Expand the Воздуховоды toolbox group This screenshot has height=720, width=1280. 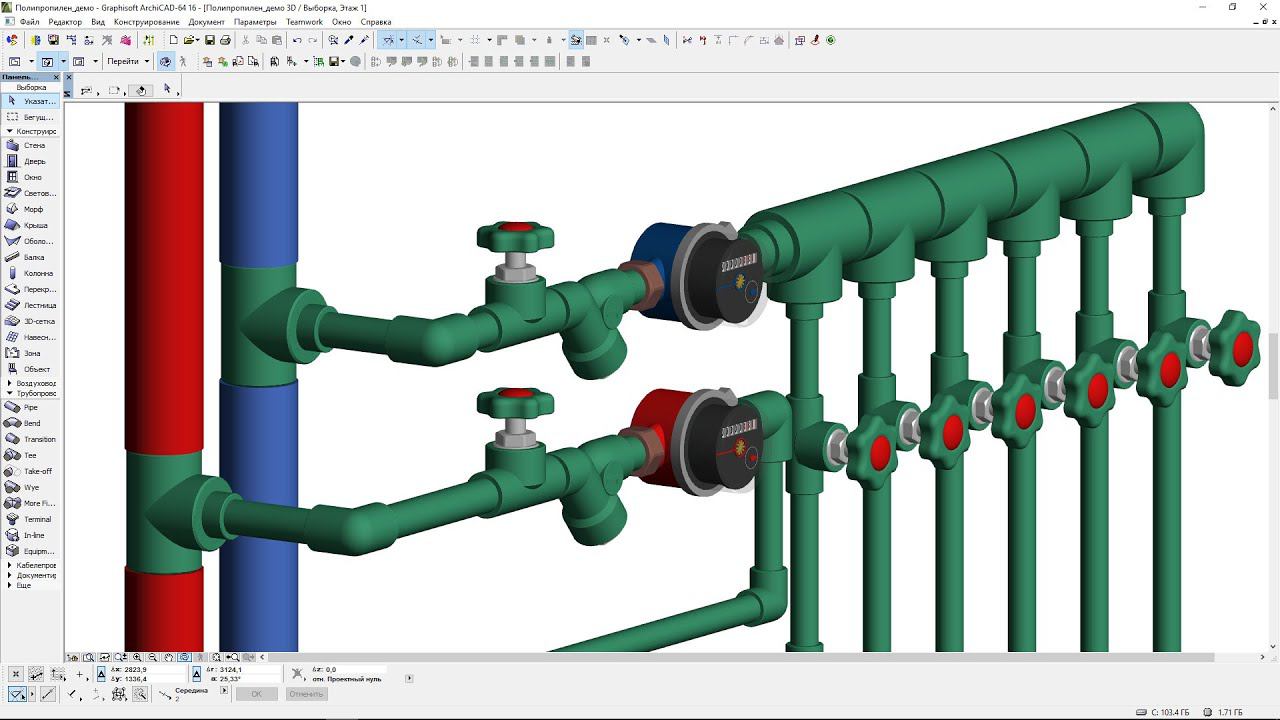[10, 383]
